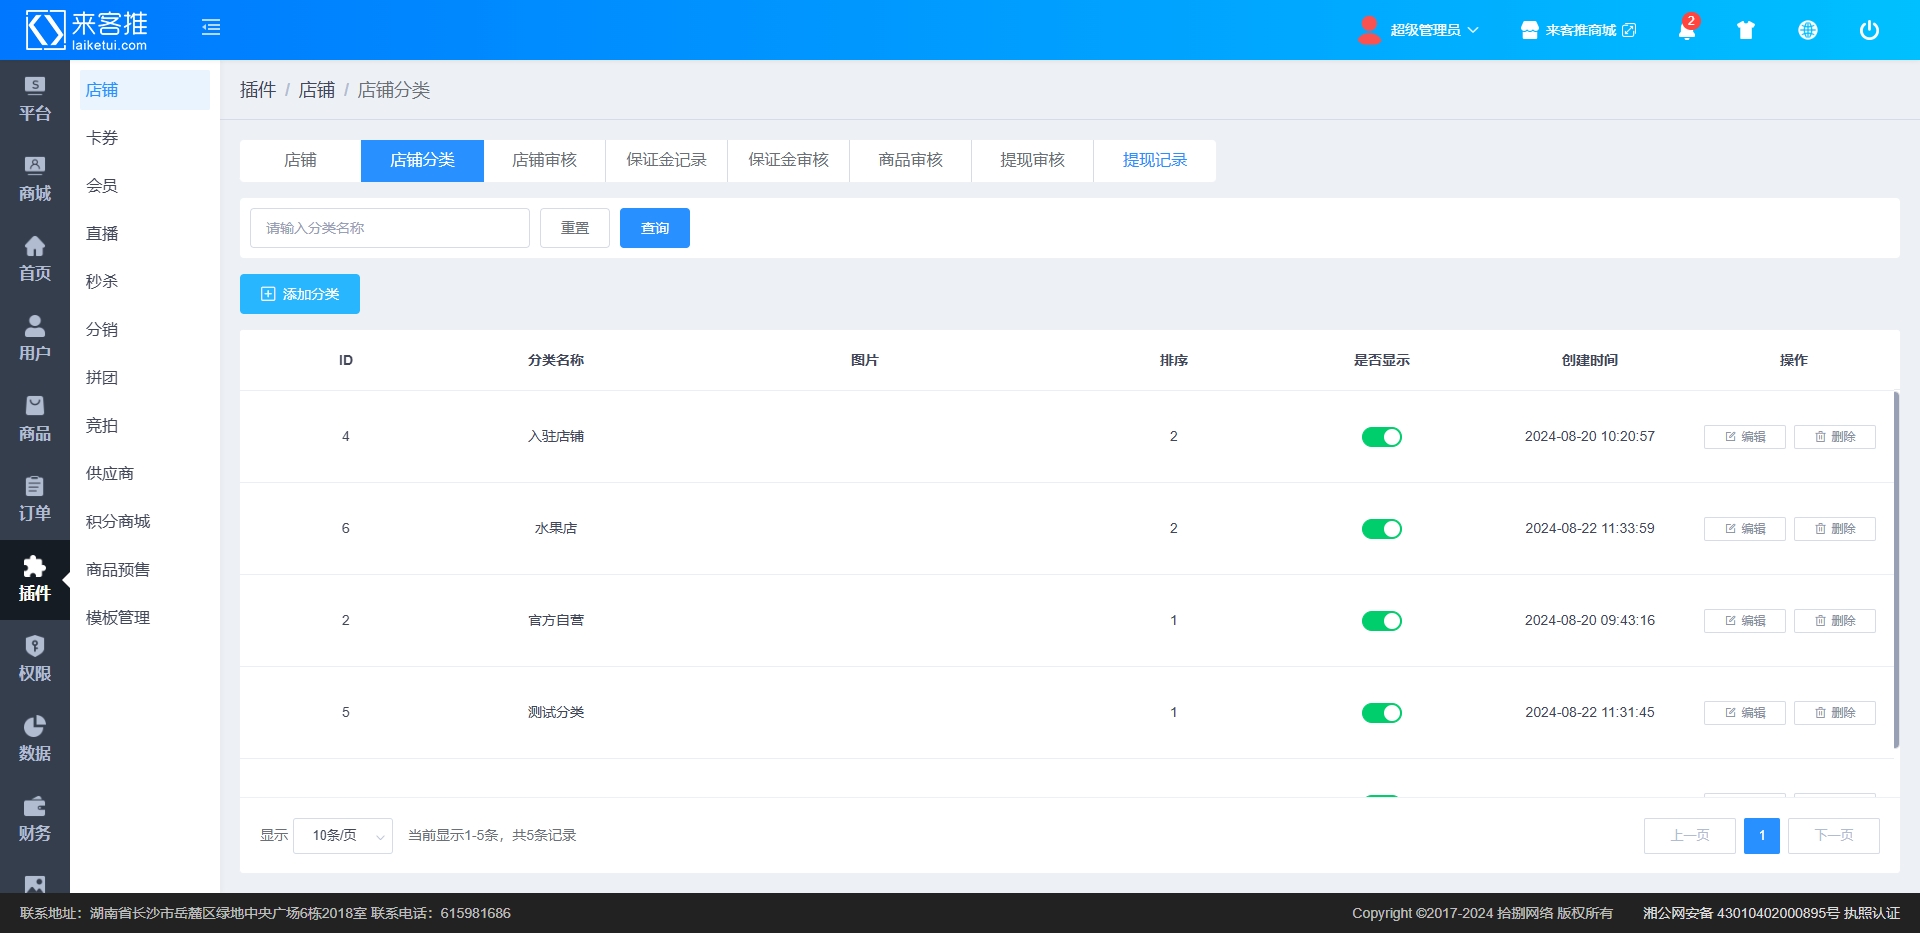Collapse the sidebar with the hamburger icon

211,28
